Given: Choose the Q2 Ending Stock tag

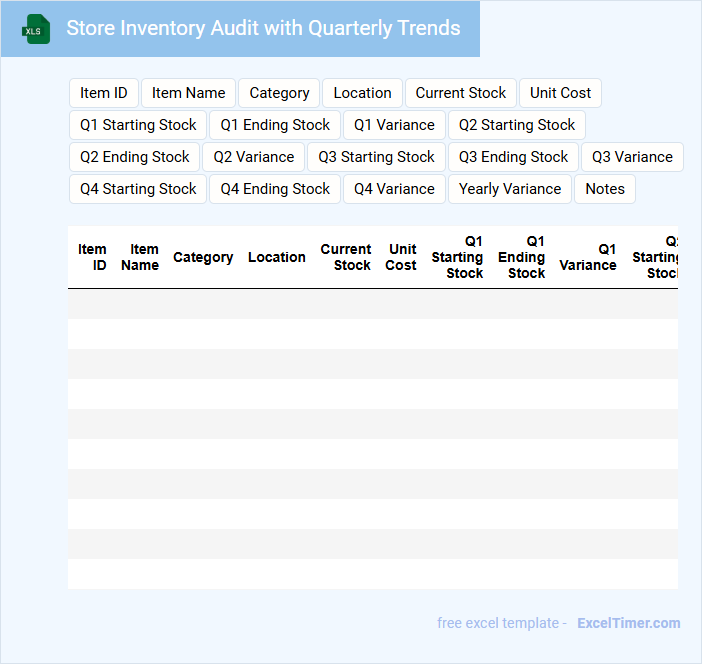Looking at the screenshot, I should click(x=135, y=157).
